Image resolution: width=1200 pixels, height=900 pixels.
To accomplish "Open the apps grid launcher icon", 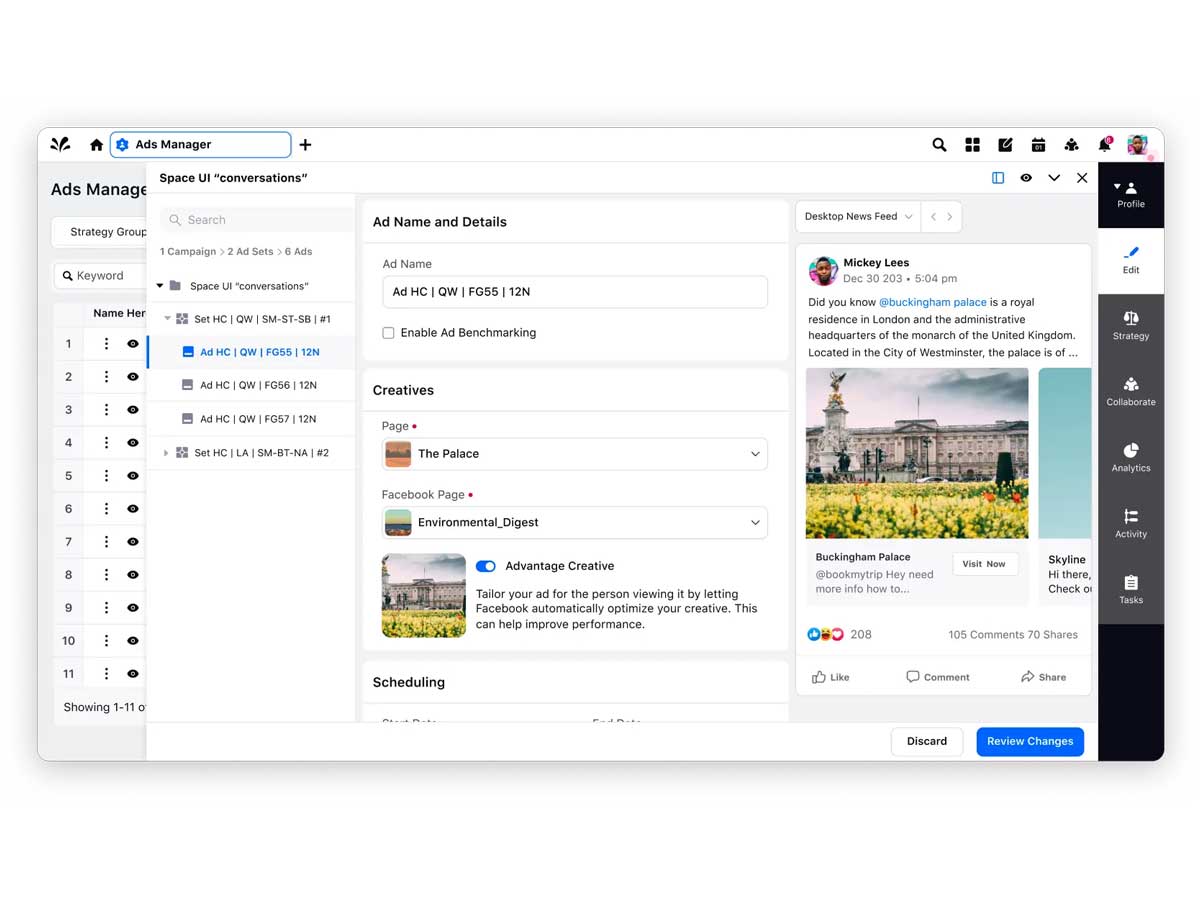I will pyautogui.click(x=972, y=145).
